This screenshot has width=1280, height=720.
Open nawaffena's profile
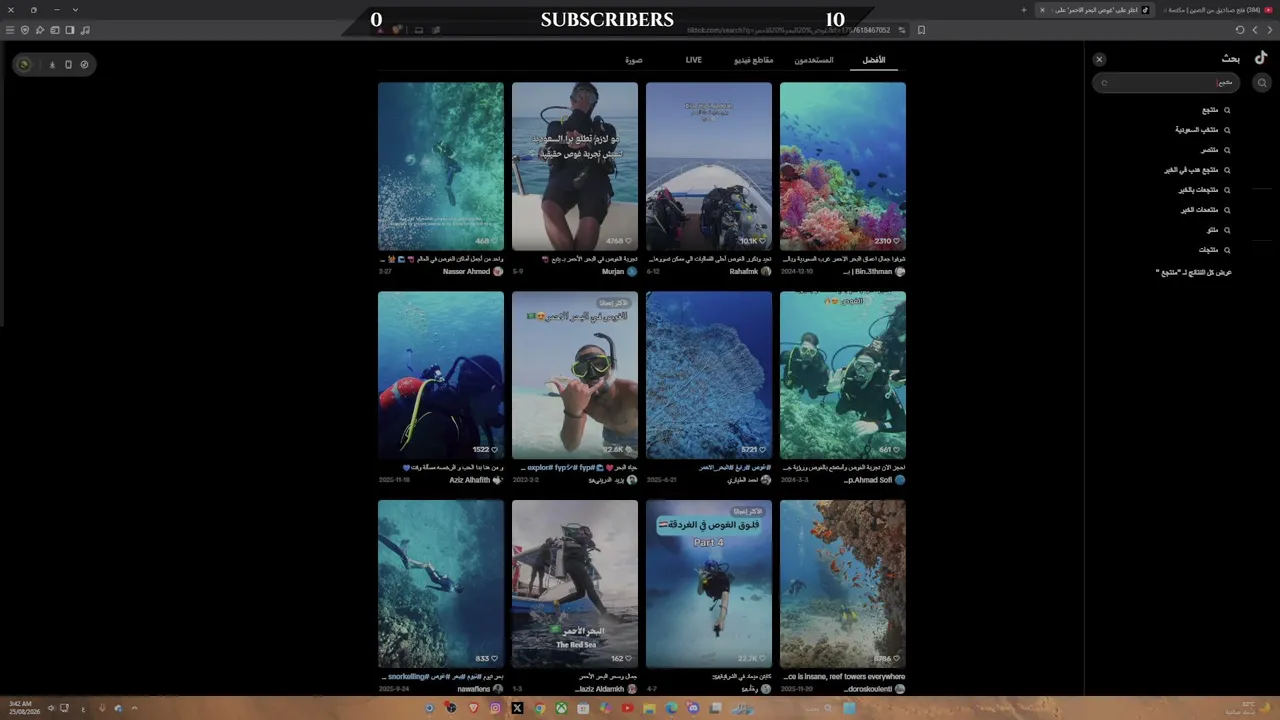[480, 689]
